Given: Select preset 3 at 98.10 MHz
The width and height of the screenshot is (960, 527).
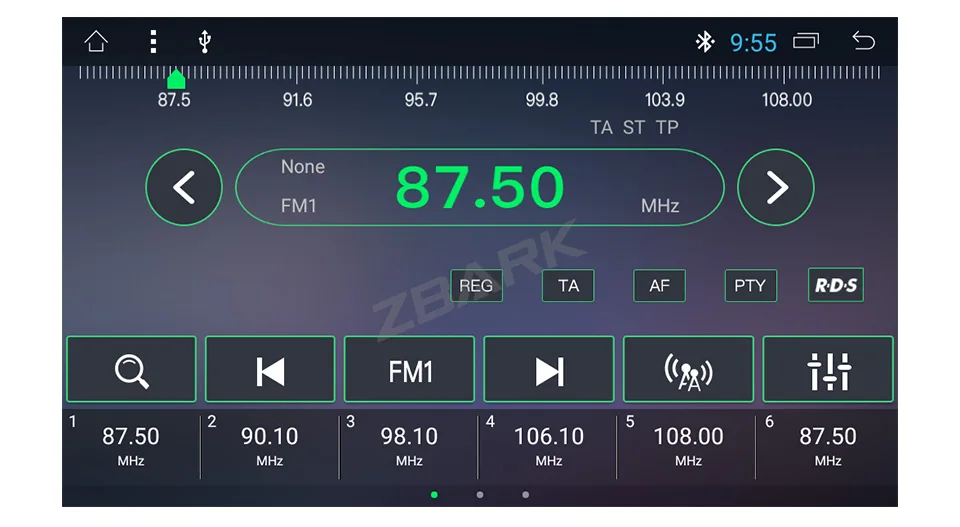Looking at the screenshot, I should point(409,447).
